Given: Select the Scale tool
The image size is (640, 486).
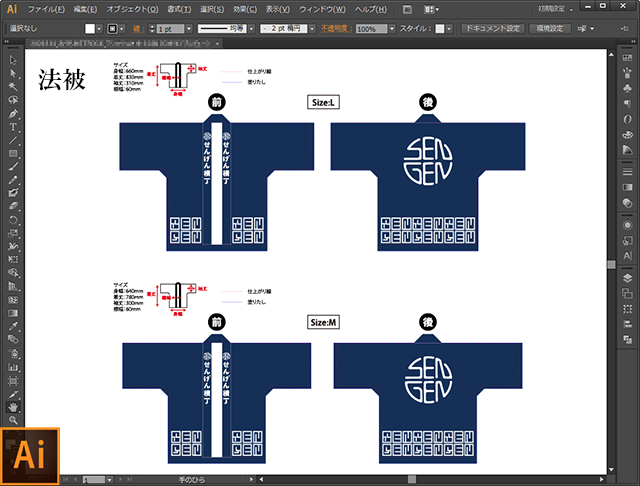Looking at the screenshot, I should (x=13, y=233).
